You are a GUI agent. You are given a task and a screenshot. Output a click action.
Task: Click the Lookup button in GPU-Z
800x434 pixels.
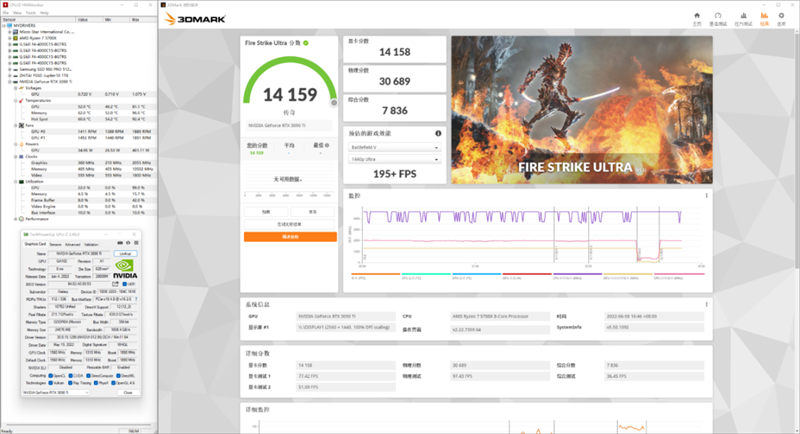tap(126, 254)
